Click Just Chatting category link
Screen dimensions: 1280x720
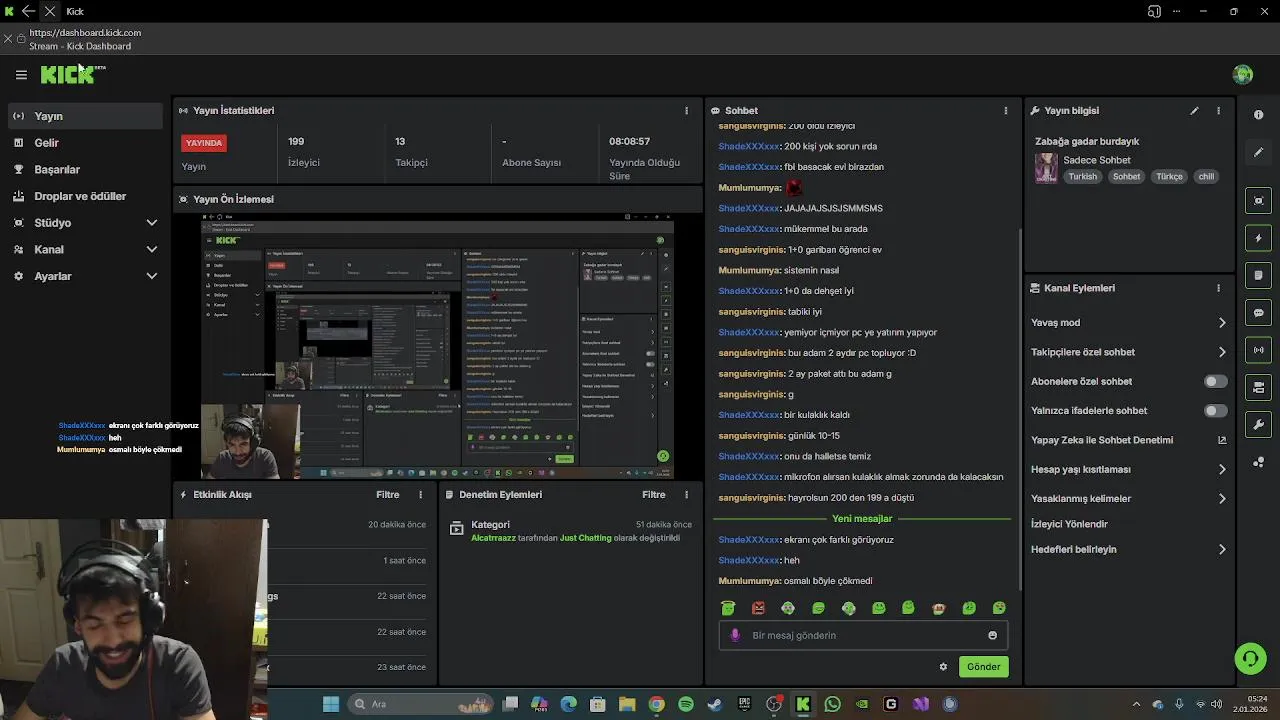click(x=585, y=538)
